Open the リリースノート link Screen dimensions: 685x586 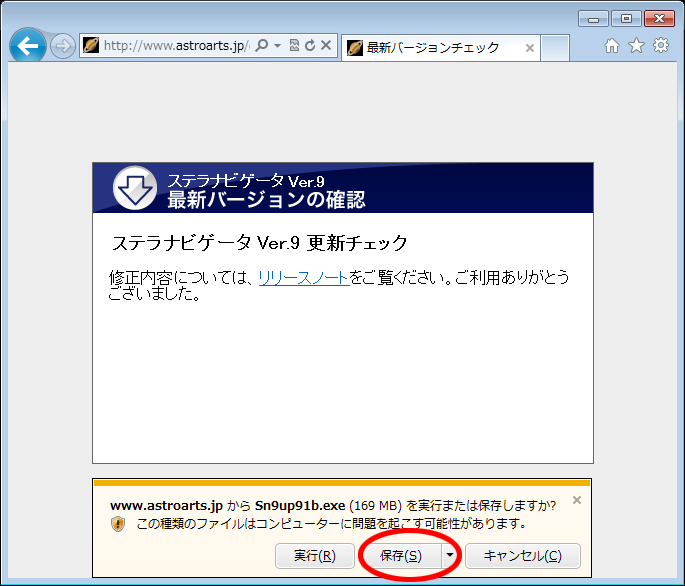point(304,277)
